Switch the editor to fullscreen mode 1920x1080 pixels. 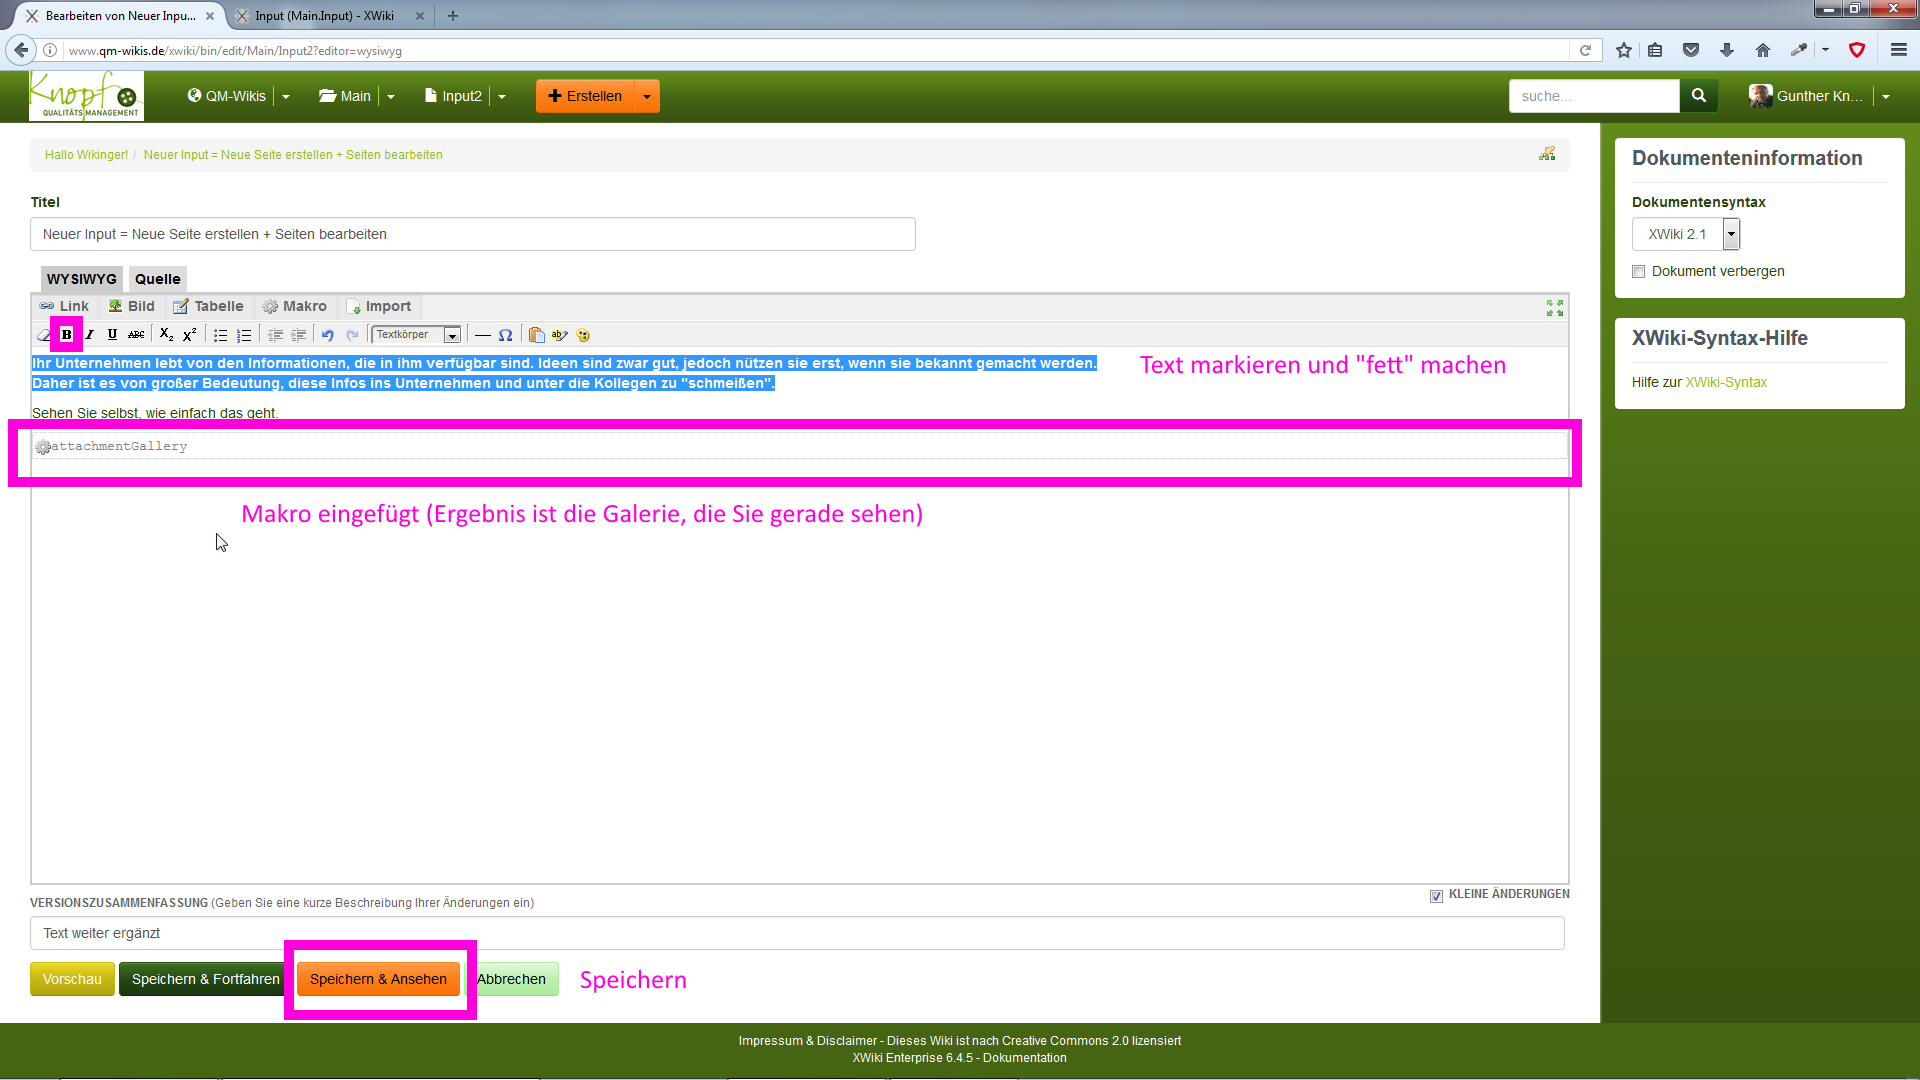pyautogui.click(x=1555, y=308)
